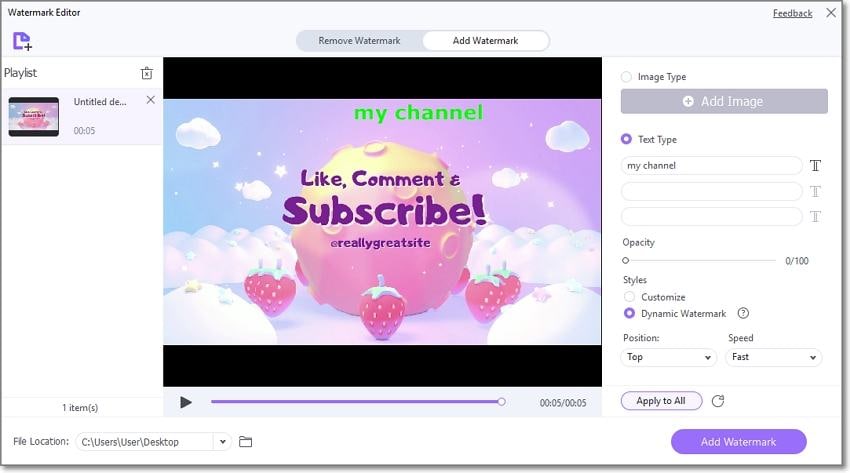Clear playlist with the trash icon
The width and height of the screenshot is (850, 473).
coord(147,73)
